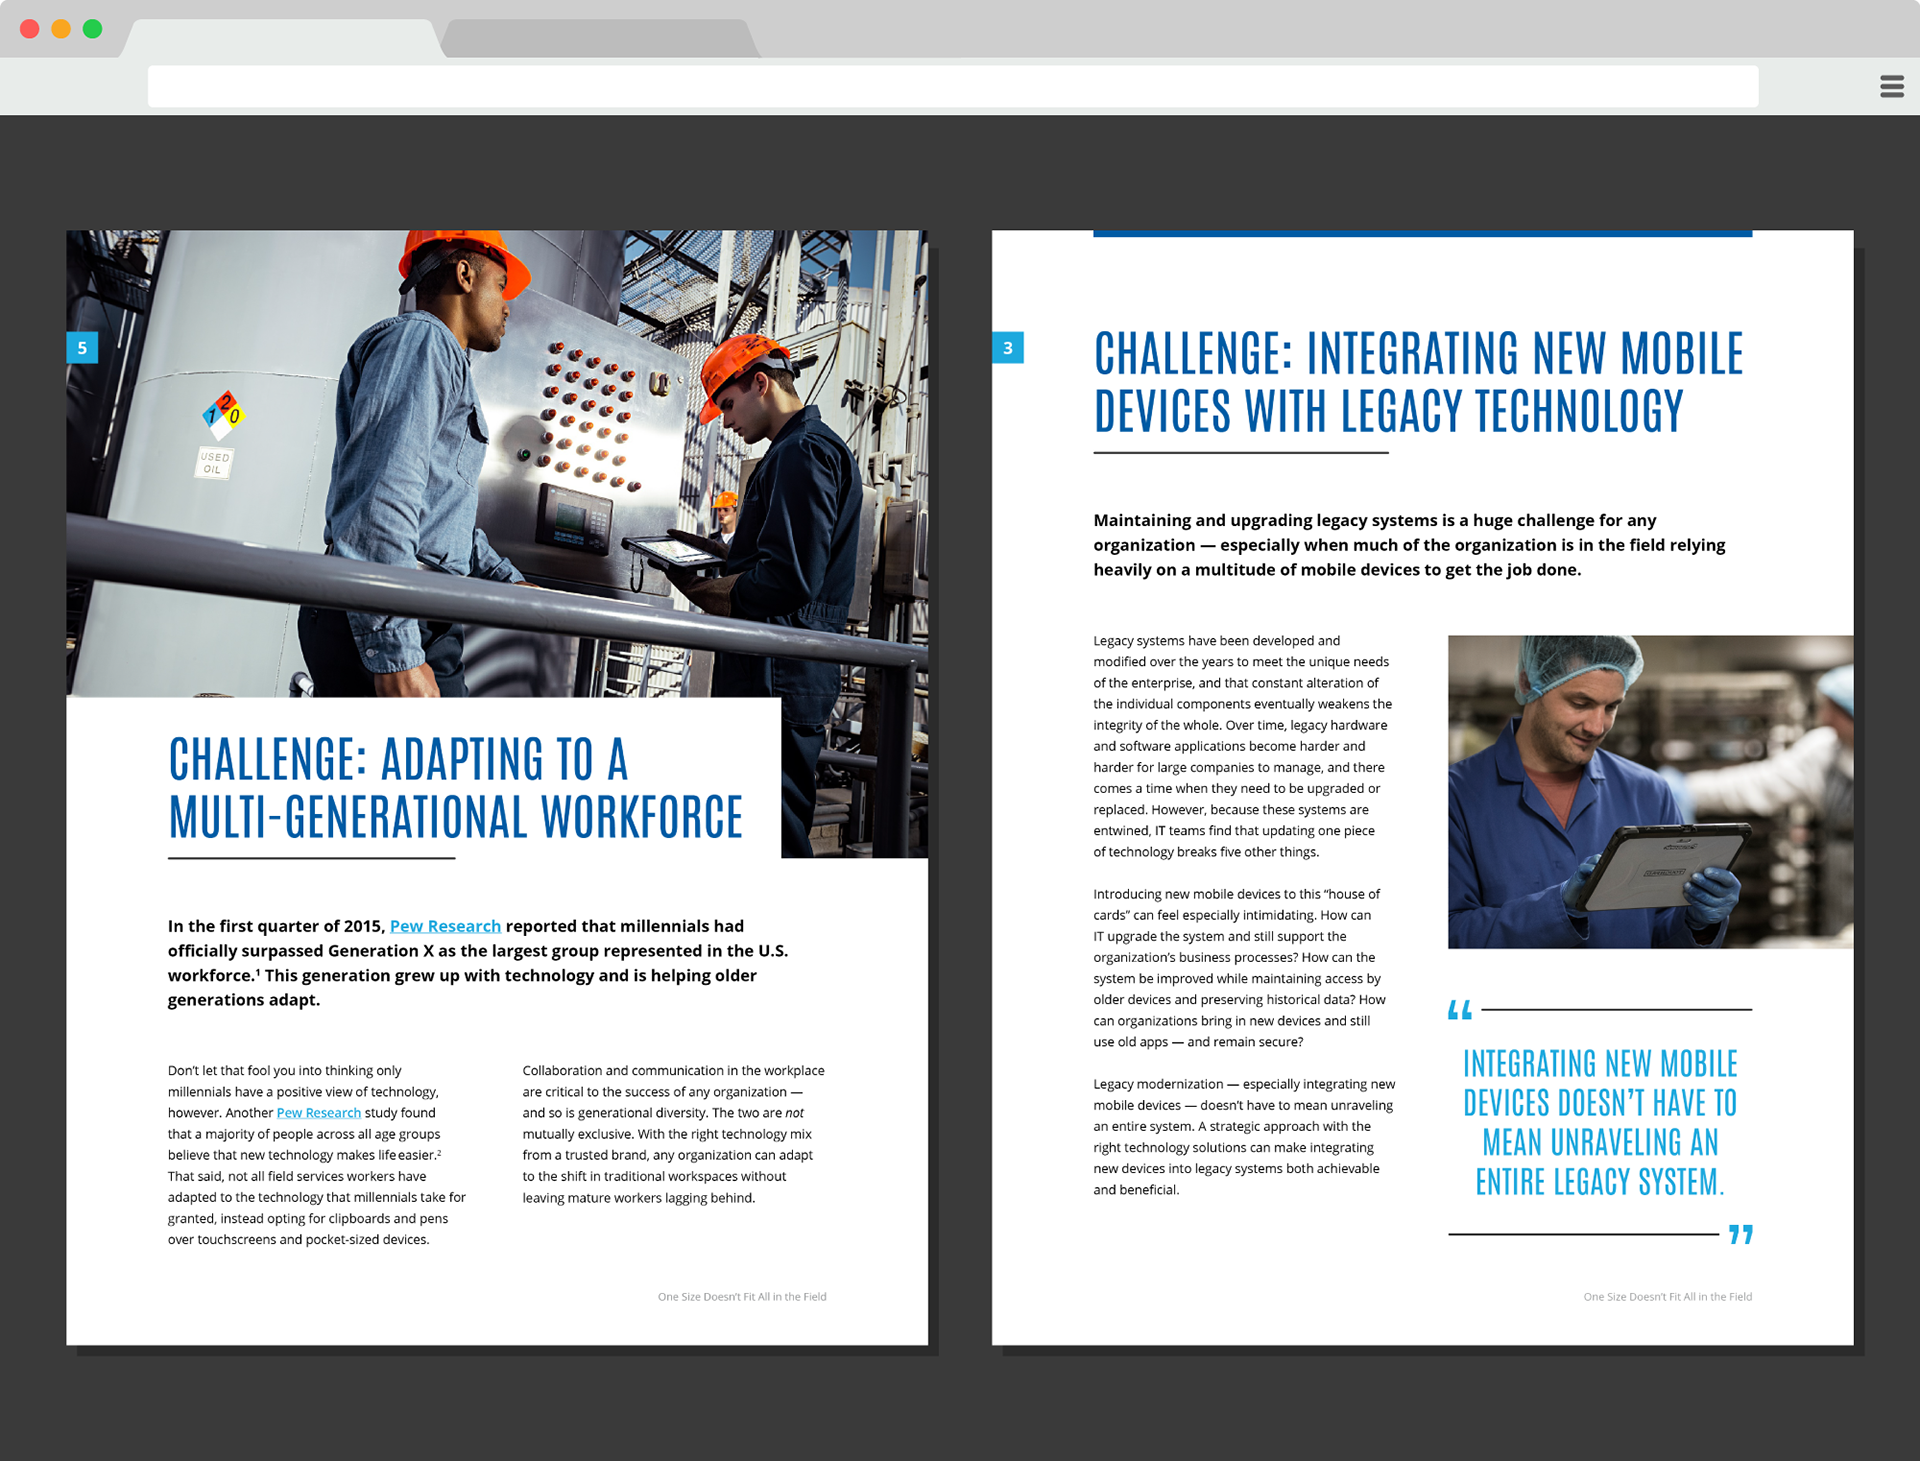1920x1461 pixels.
Task: Click the yellow minimize window button
Action: (61, 29)
